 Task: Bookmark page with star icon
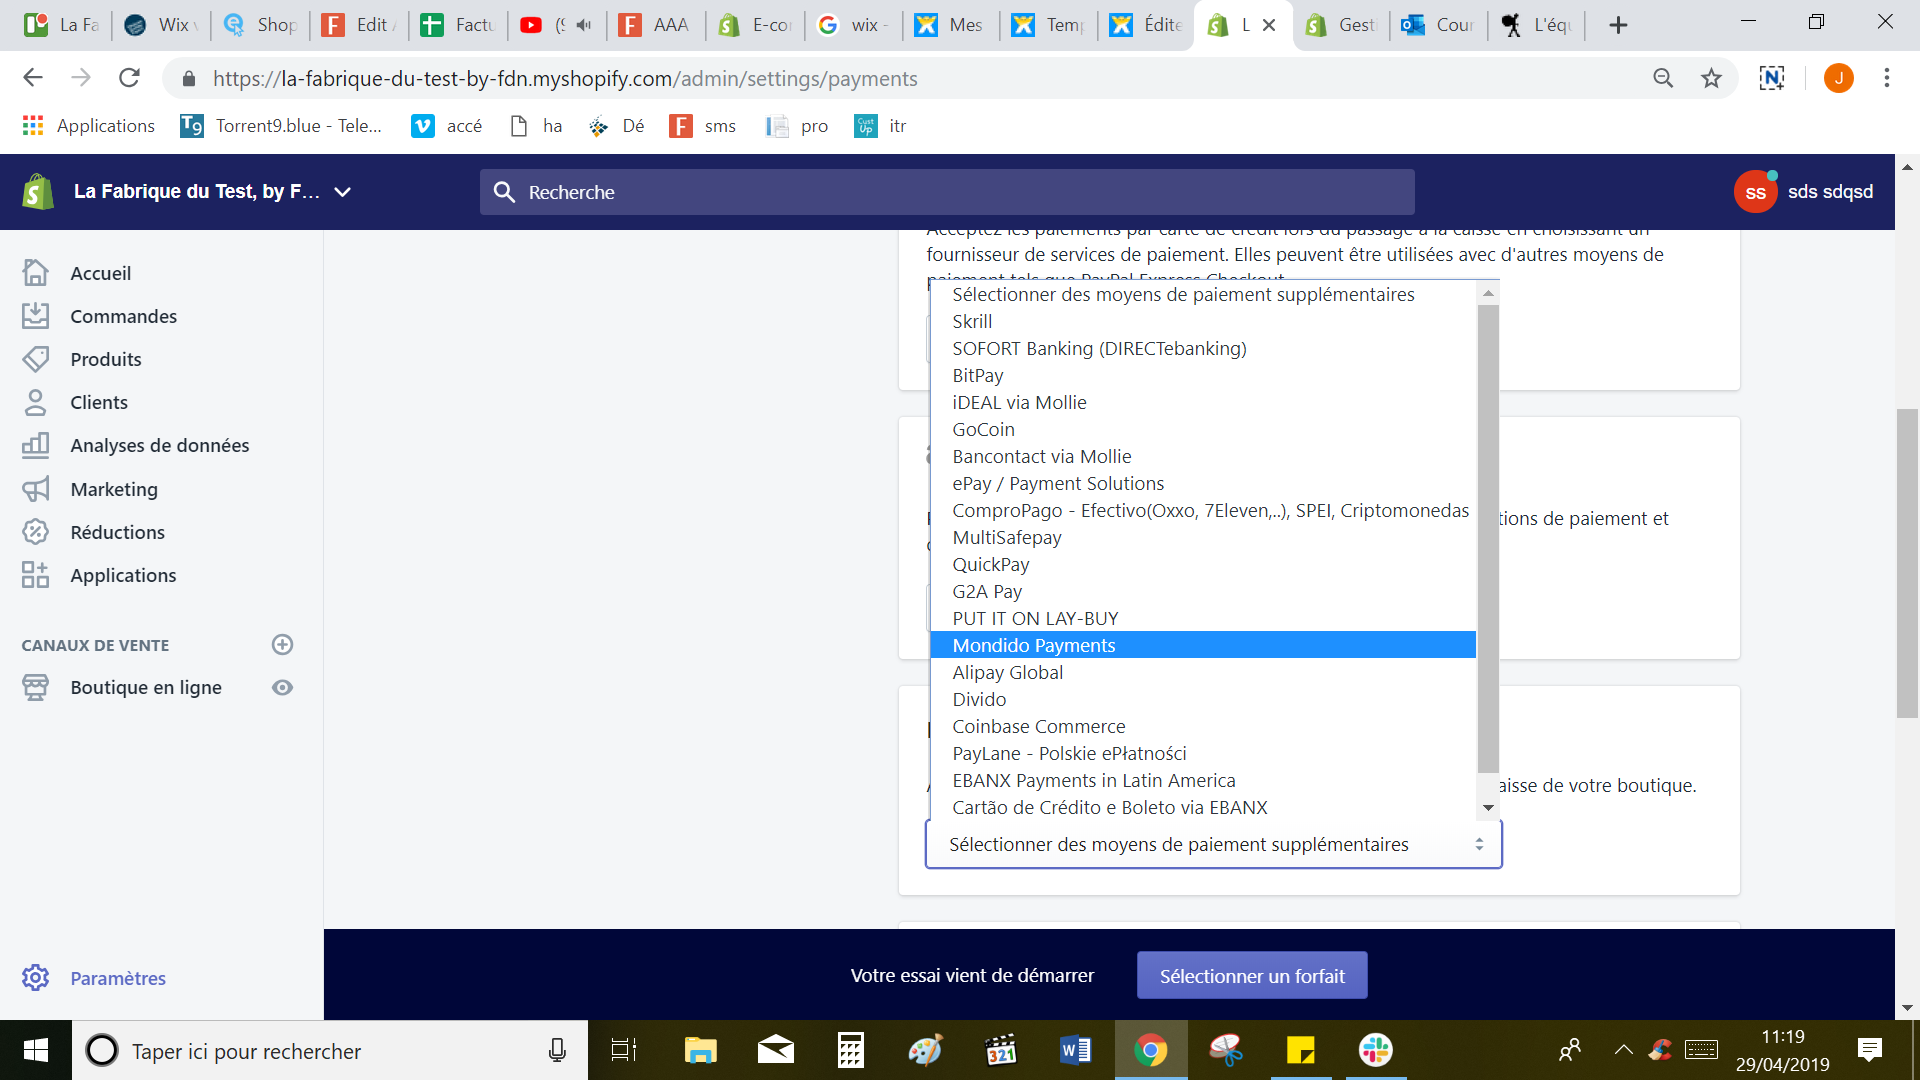1711,78
